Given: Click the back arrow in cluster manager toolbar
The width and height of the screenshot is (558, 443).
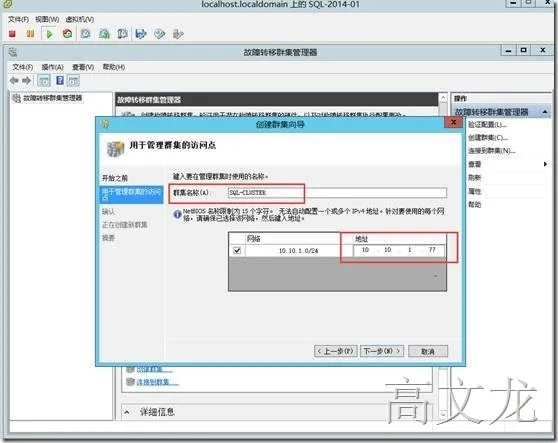Looking at the screenshot, I should (x=14, y=81).
